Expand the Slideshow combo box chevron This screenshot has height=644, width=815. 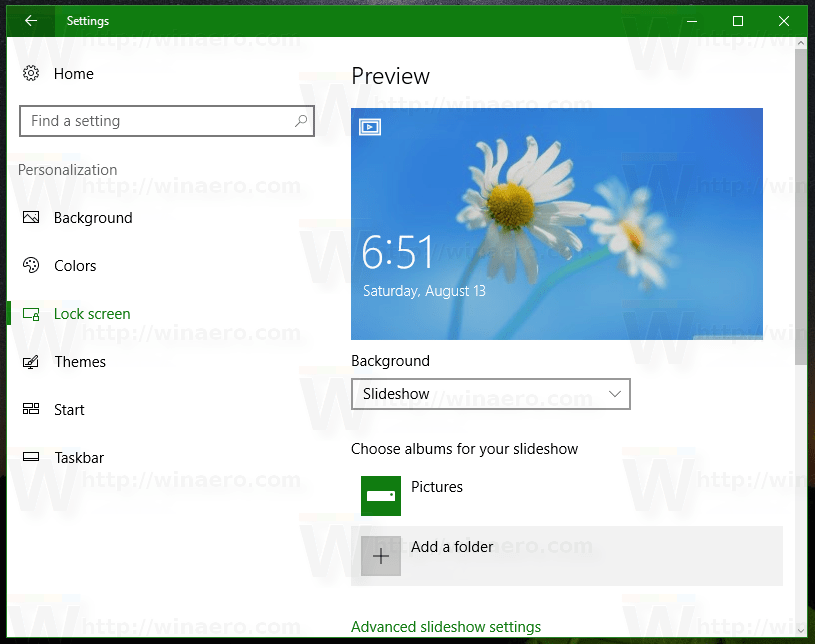614,394
